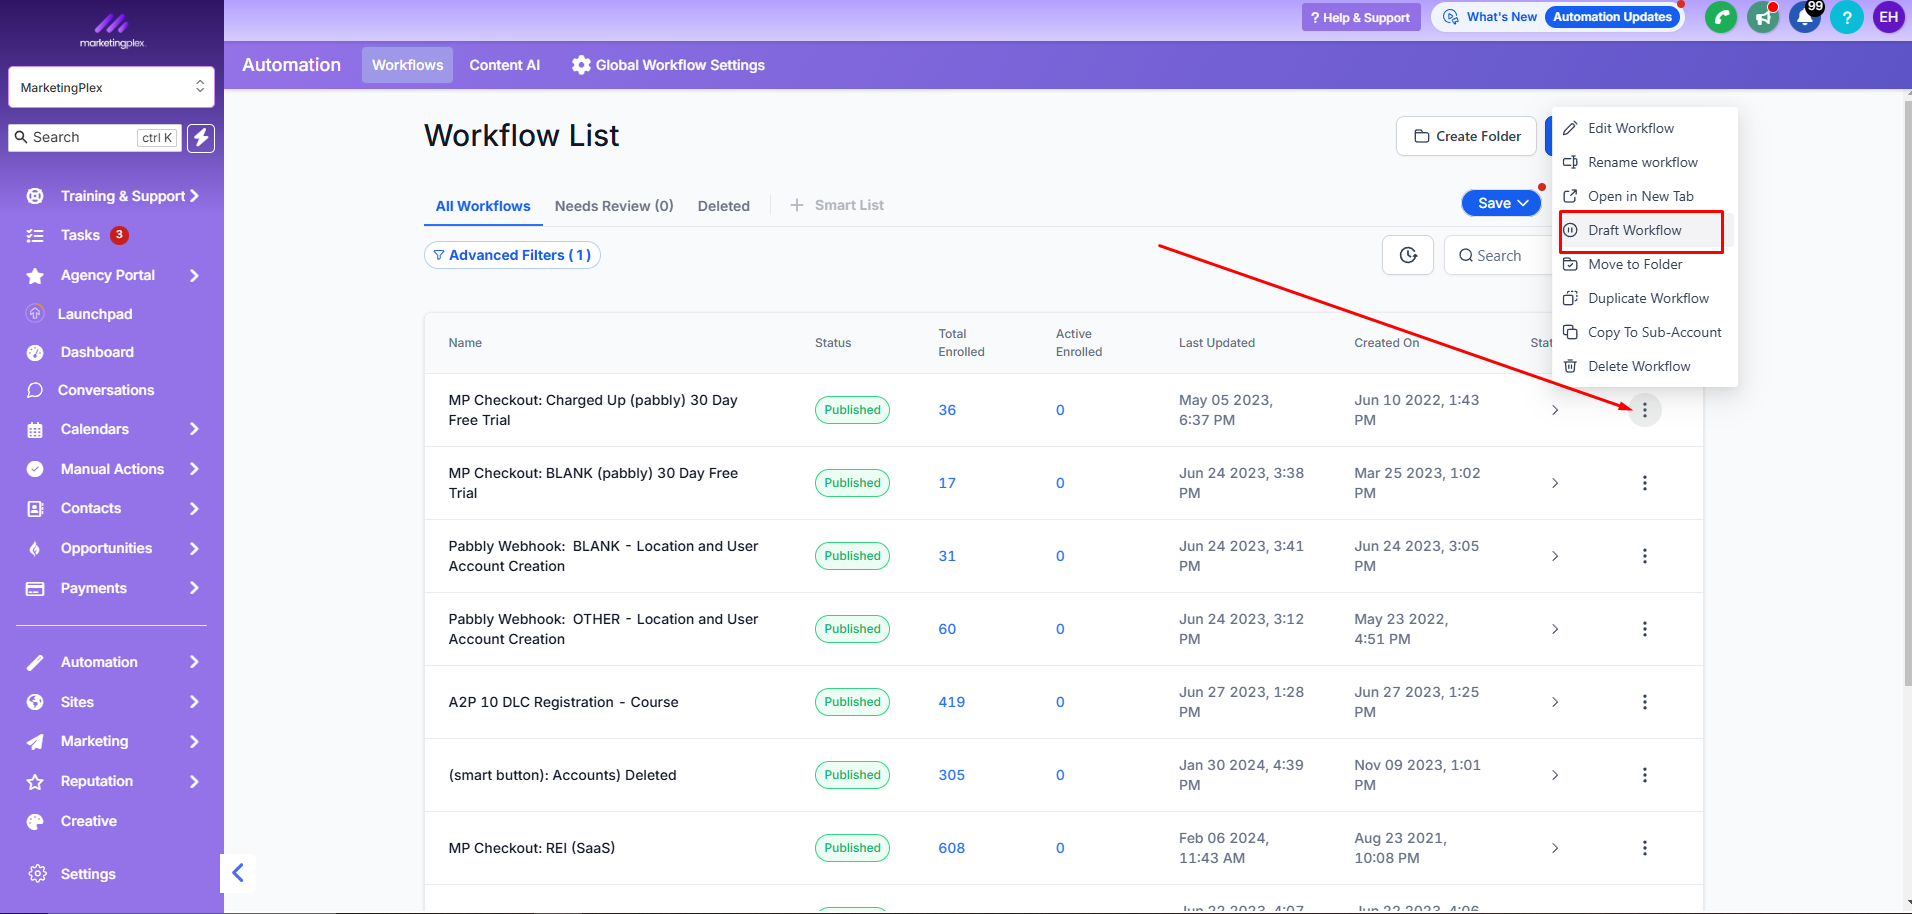Screen dimensions: 1912x914
Task: Open Settings in the sidebar
Action: tap(87, 874)
